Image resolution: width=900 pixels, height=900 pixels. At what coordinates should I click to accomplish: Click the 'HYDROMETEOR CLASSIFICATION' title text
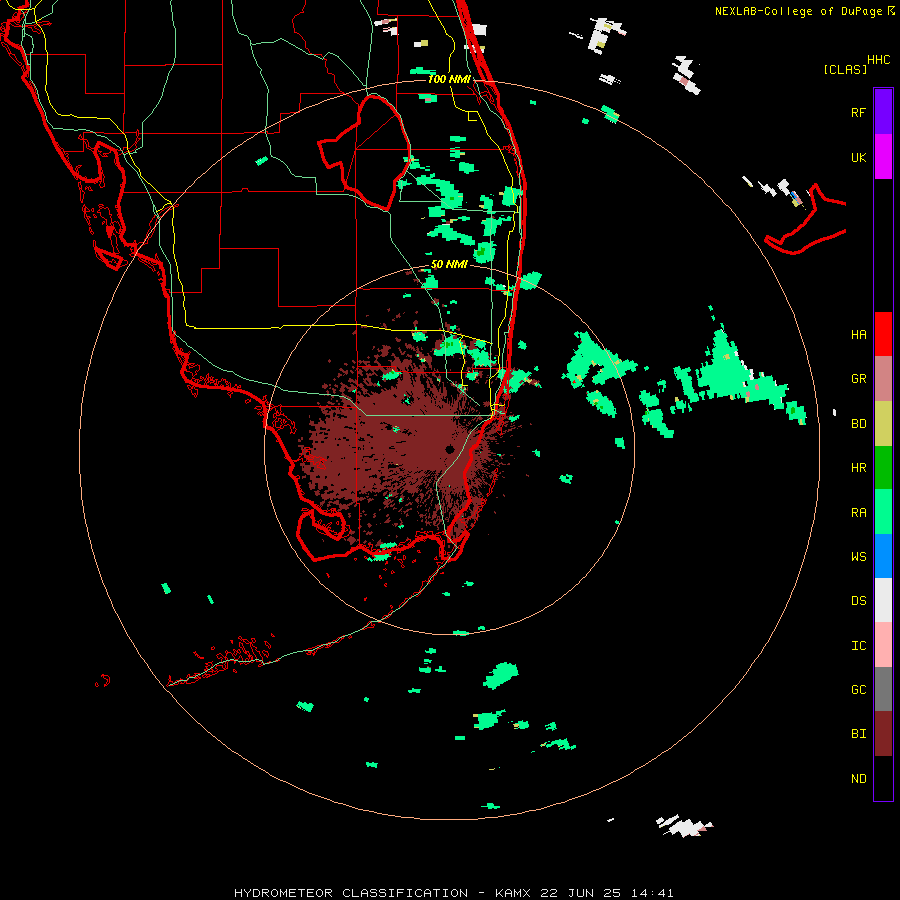[x=351, y=893]
